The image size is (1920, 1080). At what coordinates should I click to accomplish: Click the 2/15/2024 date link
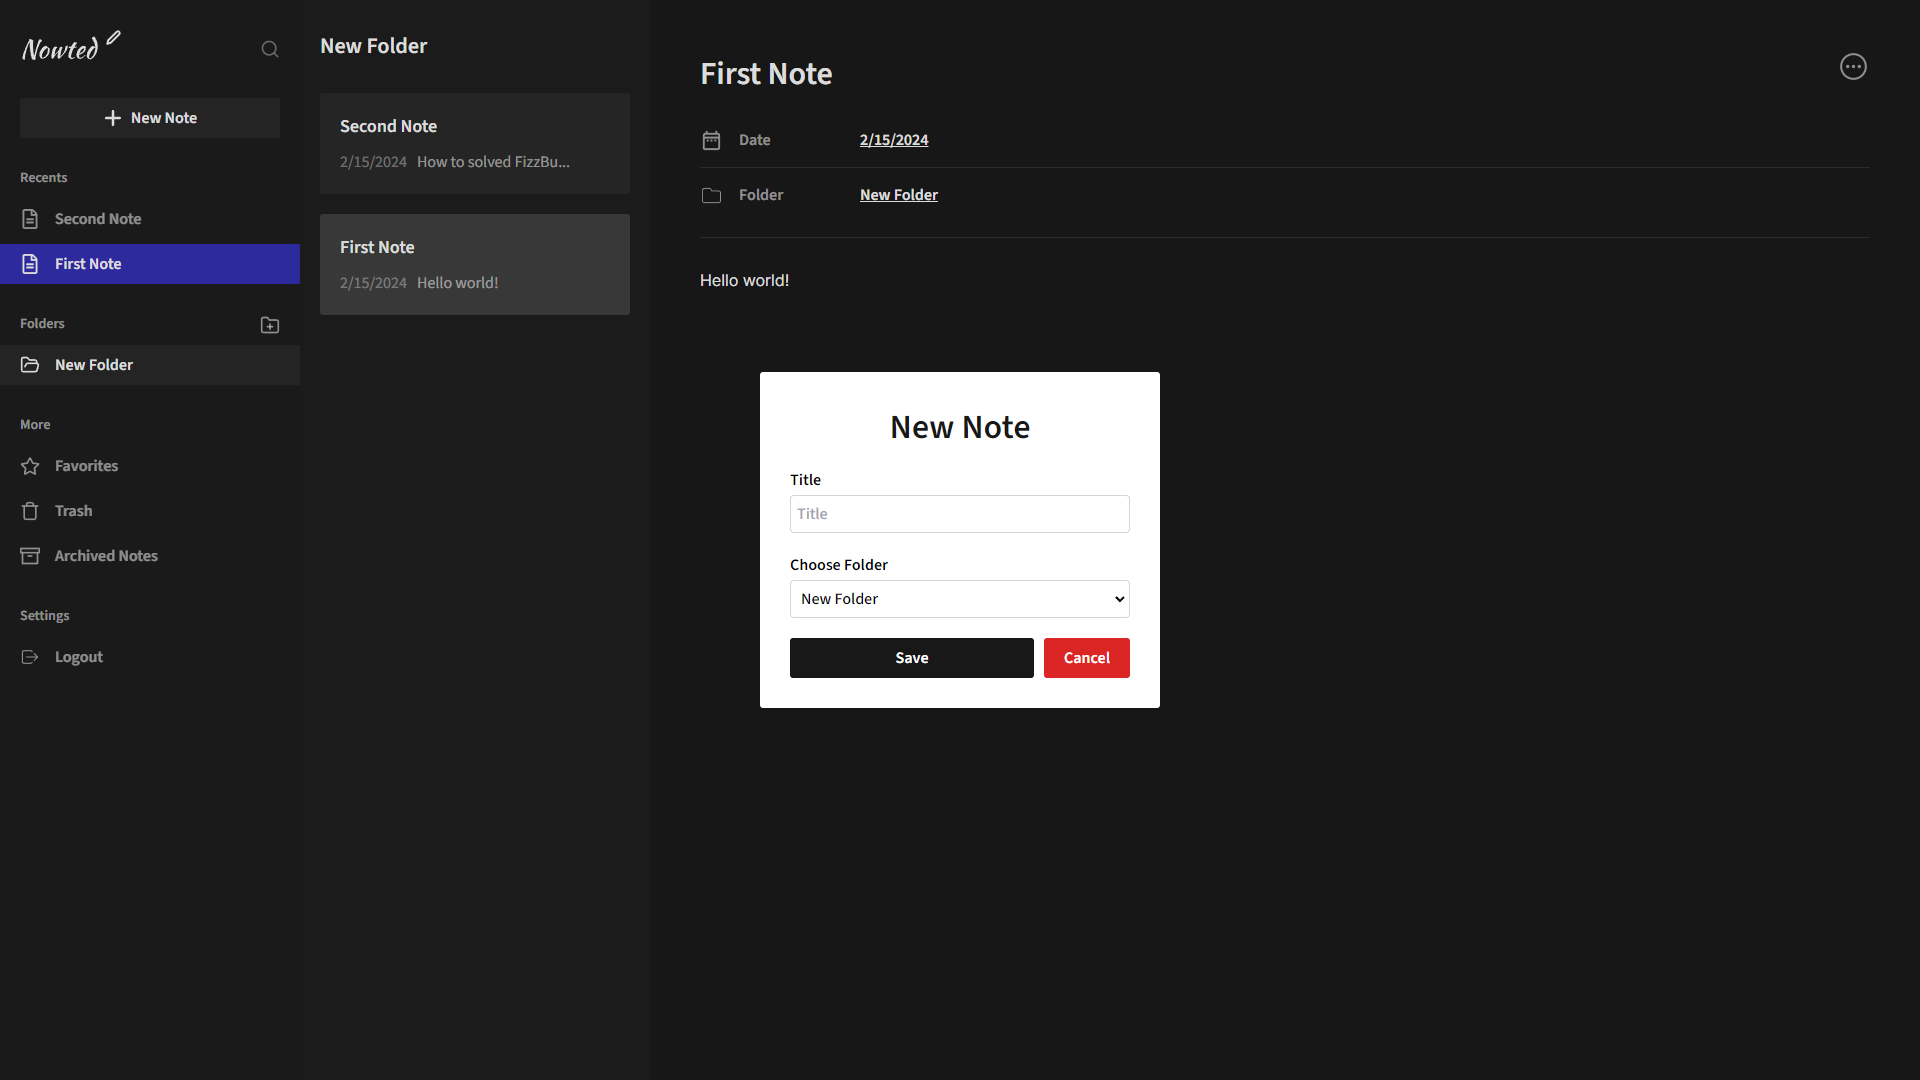click(x=894, y=140)
